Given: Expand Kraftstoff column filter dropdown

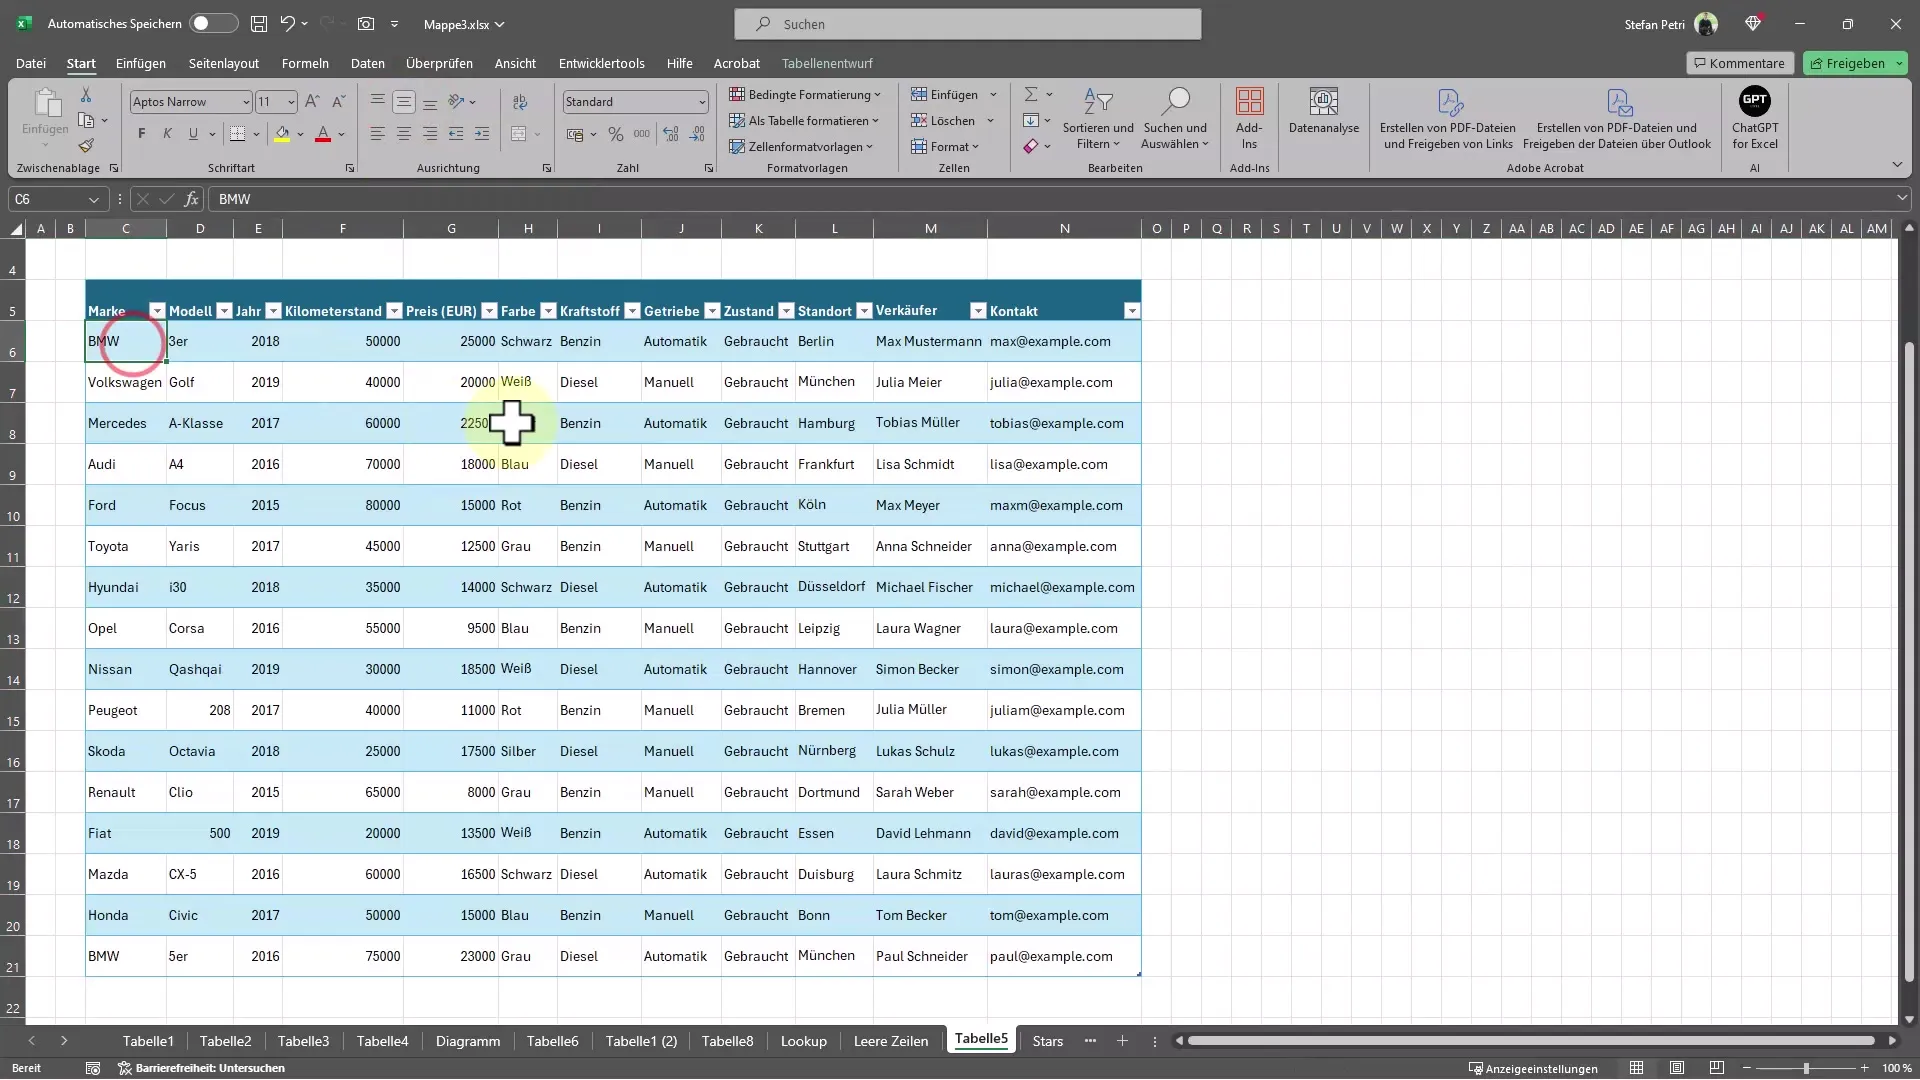Looking at the screenshot, I should click(x=632, y=311).
